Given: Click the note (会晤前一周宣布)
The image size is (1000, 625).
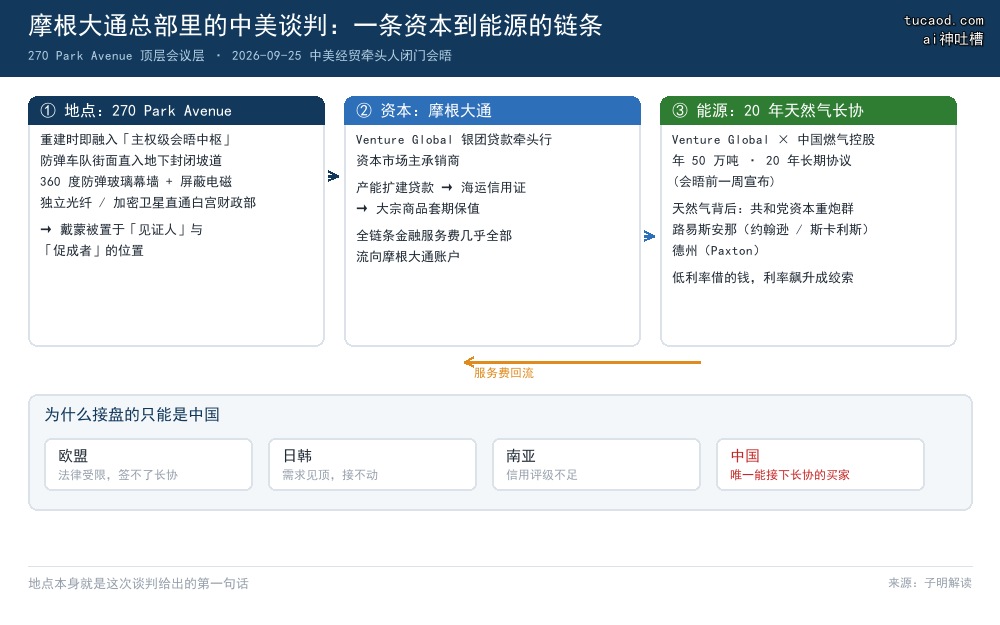Looking at the screenshot, I should click(724, 182).
